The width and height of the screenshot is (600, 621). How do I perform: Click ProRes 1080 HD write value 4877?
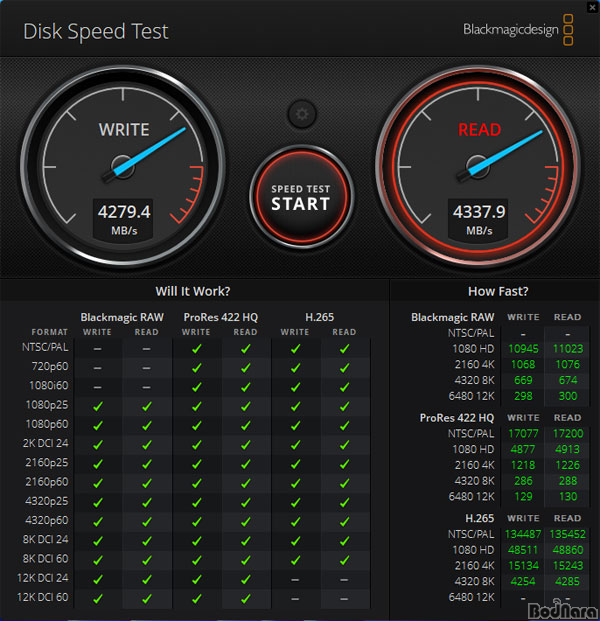(x=523, y=450)
